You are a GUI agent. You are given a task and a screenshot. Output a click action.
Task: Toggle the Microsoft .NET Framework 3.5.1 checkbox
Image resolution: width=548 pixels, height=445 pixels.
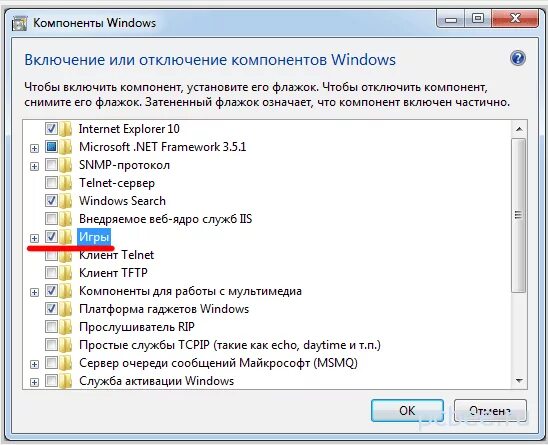tap(51, 146)
